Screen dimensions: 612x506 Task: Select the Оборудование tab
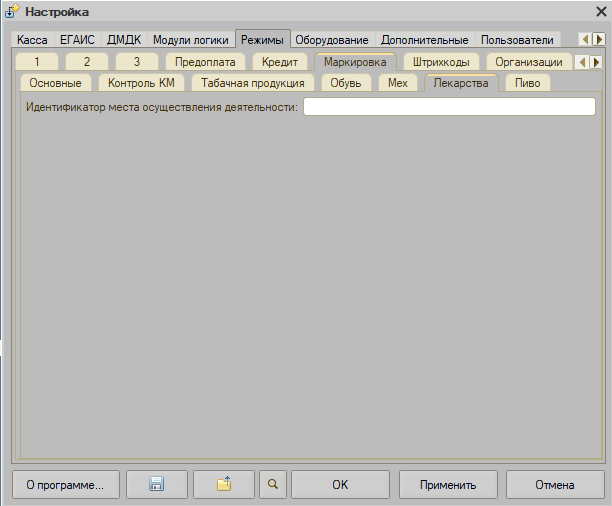coord(332,40)
